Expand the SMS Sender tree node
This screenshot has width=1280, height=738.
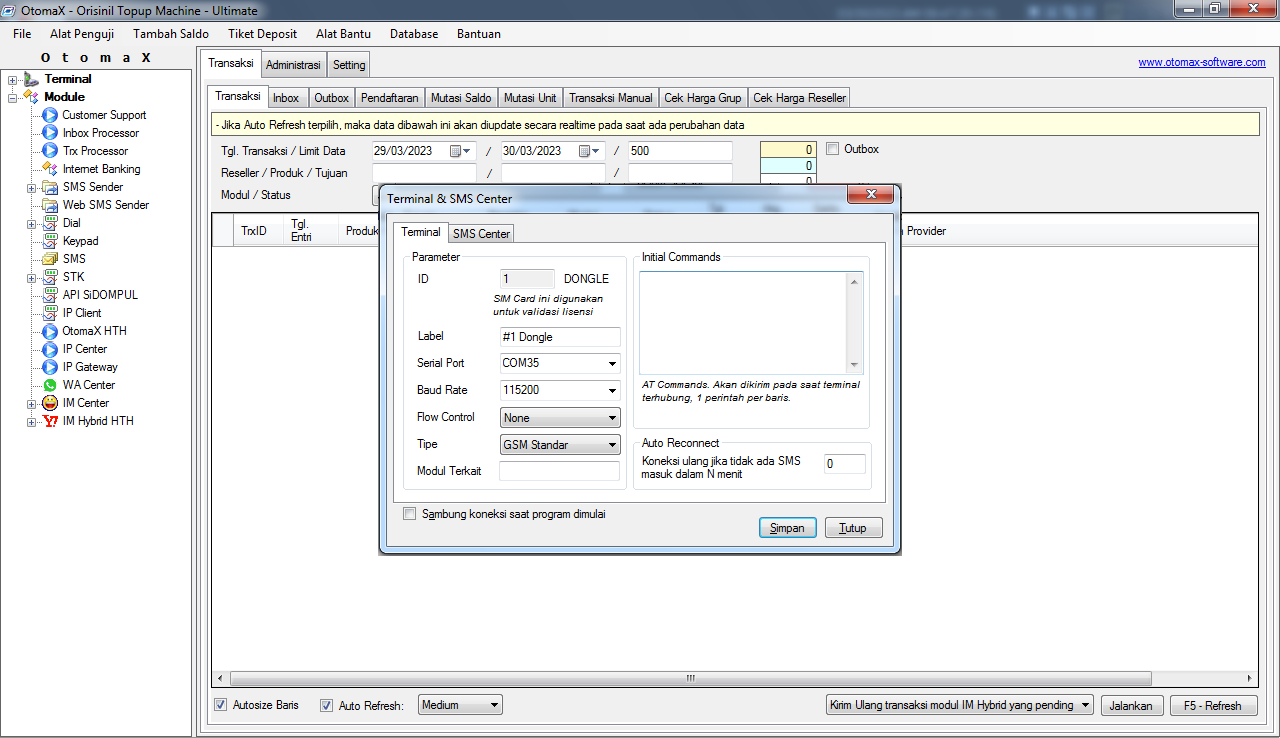(x=31, y=187)
